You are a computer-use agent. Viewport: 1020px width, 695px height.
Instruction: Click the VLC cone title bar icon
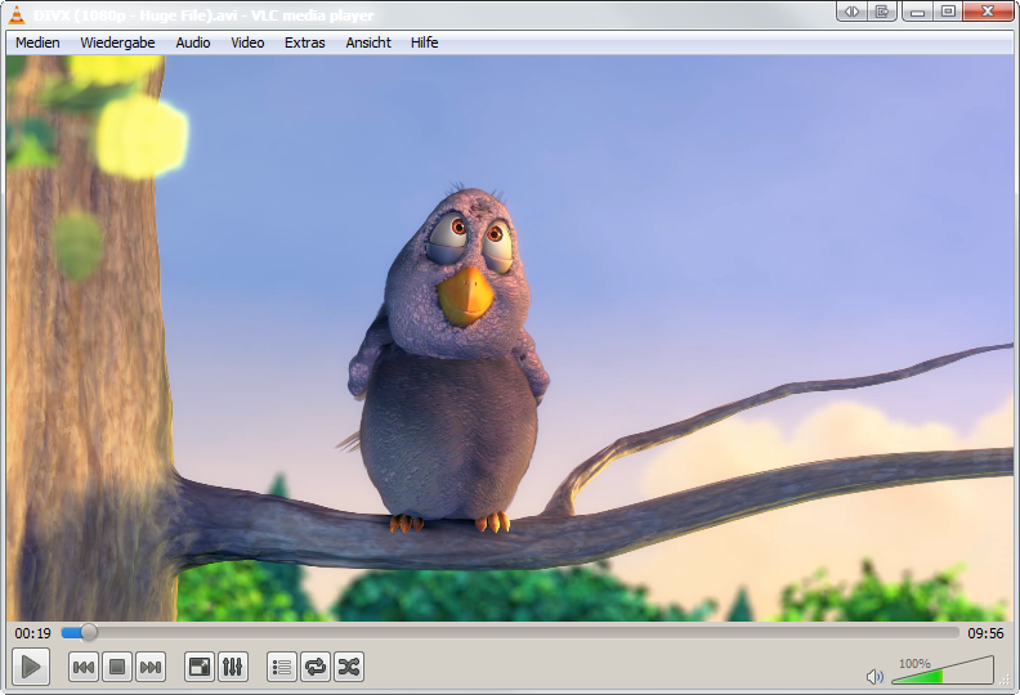point(16,15)
